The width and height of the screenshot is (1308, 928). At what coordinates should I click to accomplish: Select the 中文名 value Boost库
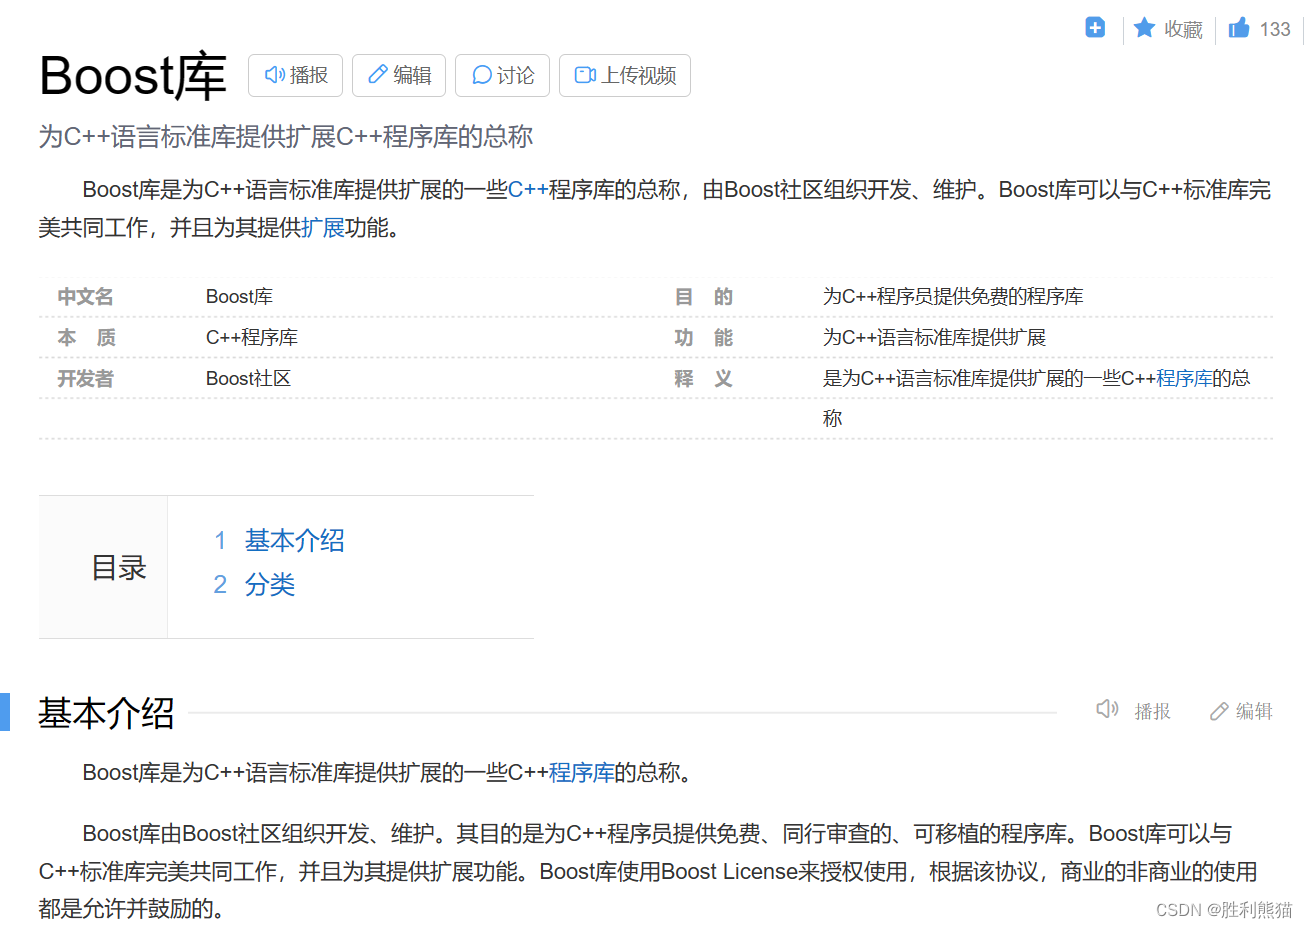[x=239, y=297]
